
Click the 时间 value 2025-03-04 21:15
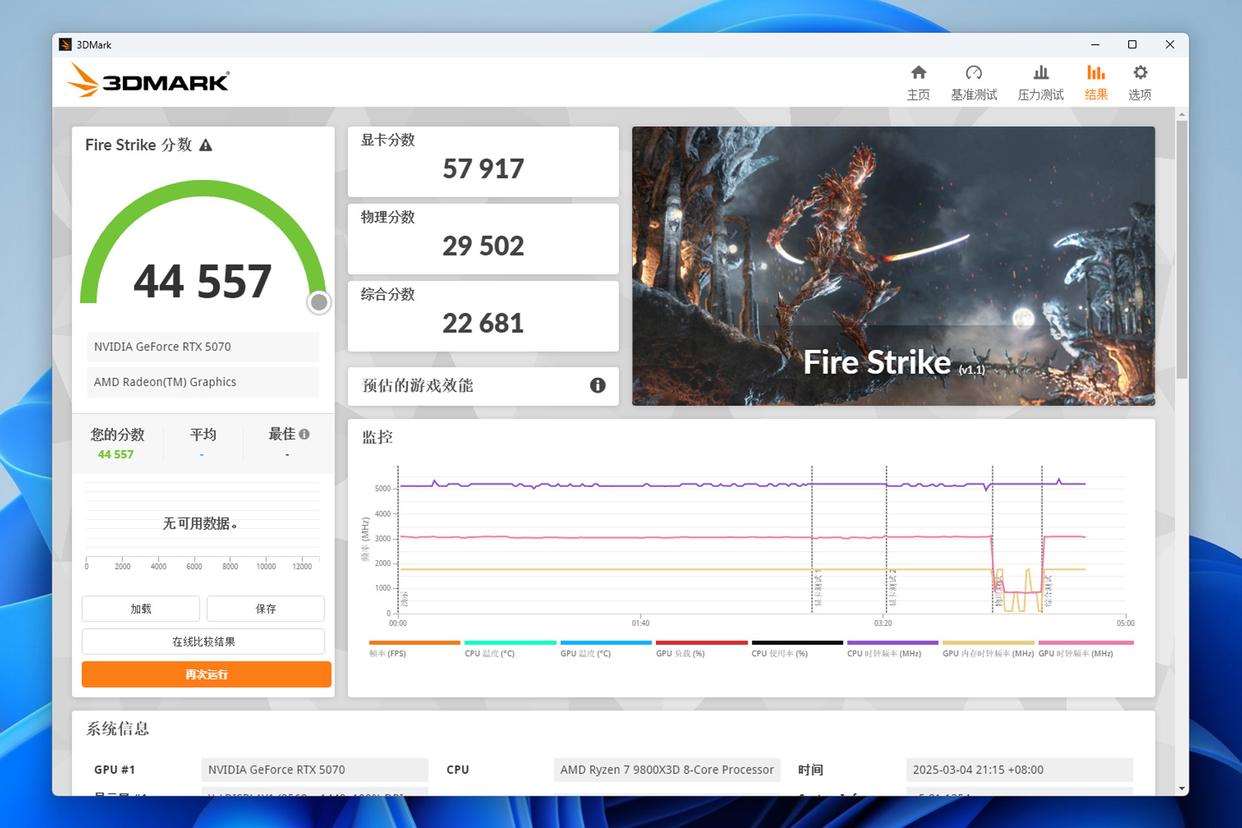tap(1020, 770)
